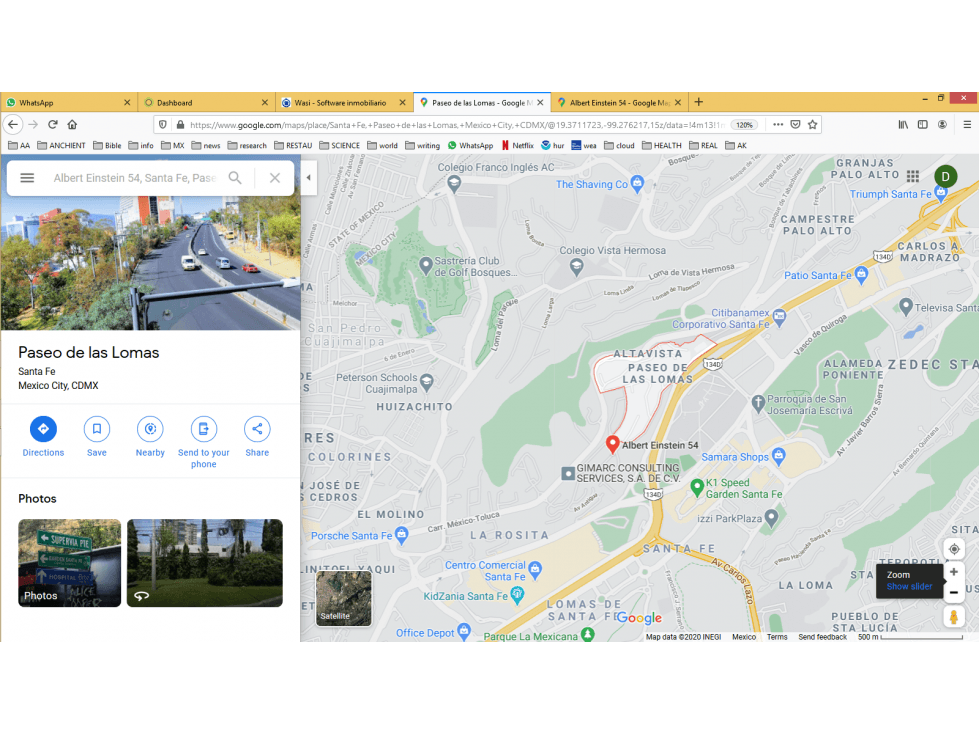Open Google apps grid icon
The width and height of the screenshot is (979, 734).
click(913, 176)
